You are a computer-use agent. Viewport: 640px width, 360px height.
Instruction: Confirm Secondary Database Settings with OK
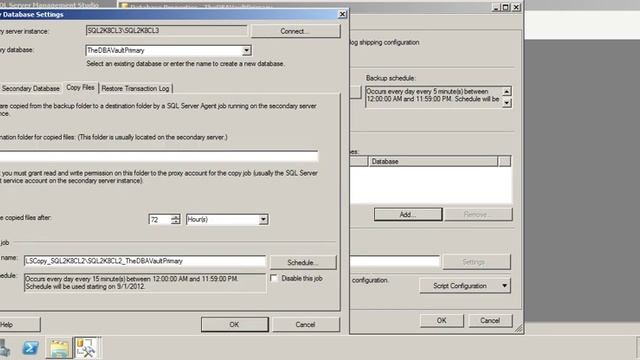click(234, 324)
